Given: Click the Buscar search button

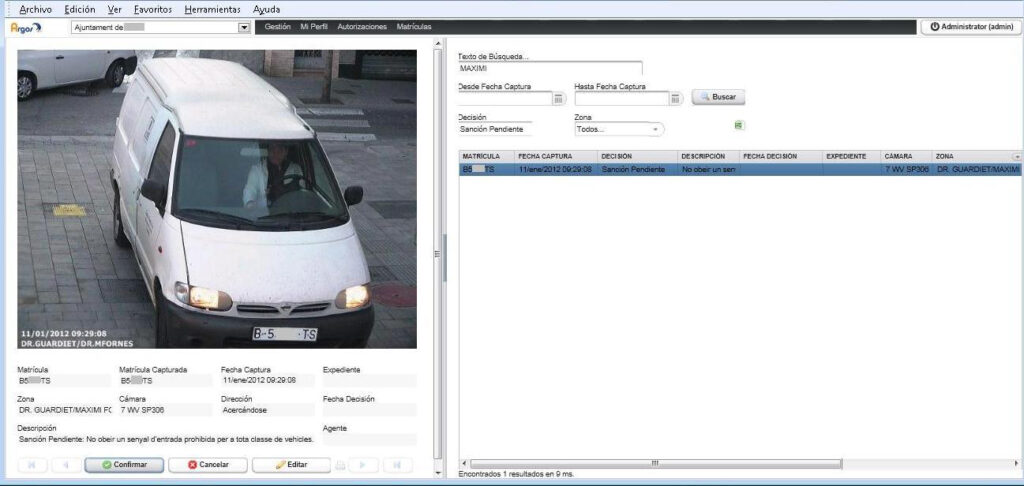Looking at the screenshot, I should (718, 97).
